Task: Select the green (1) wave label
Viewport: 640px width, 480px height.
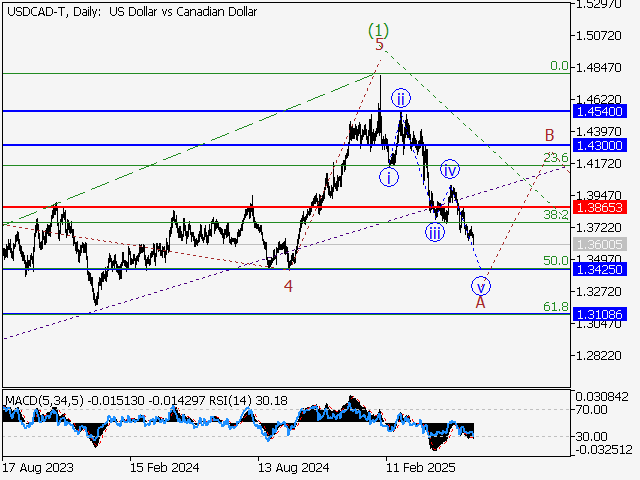Action: (379, 29)
